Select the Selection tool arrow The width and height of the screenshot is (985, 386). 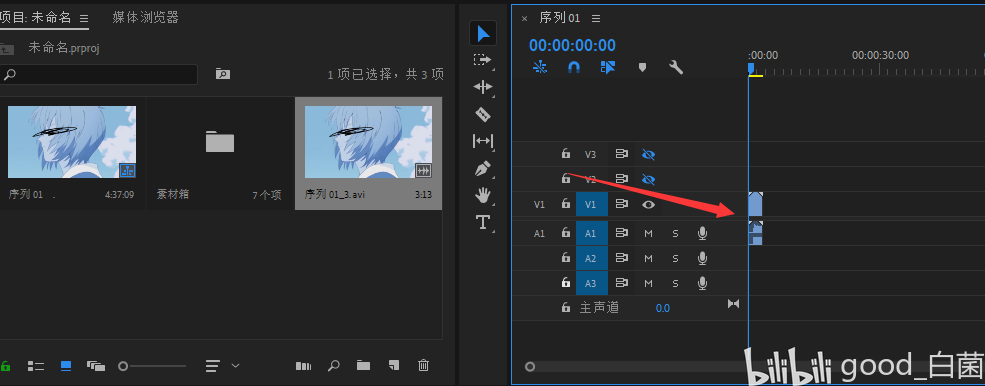[483, 33]
